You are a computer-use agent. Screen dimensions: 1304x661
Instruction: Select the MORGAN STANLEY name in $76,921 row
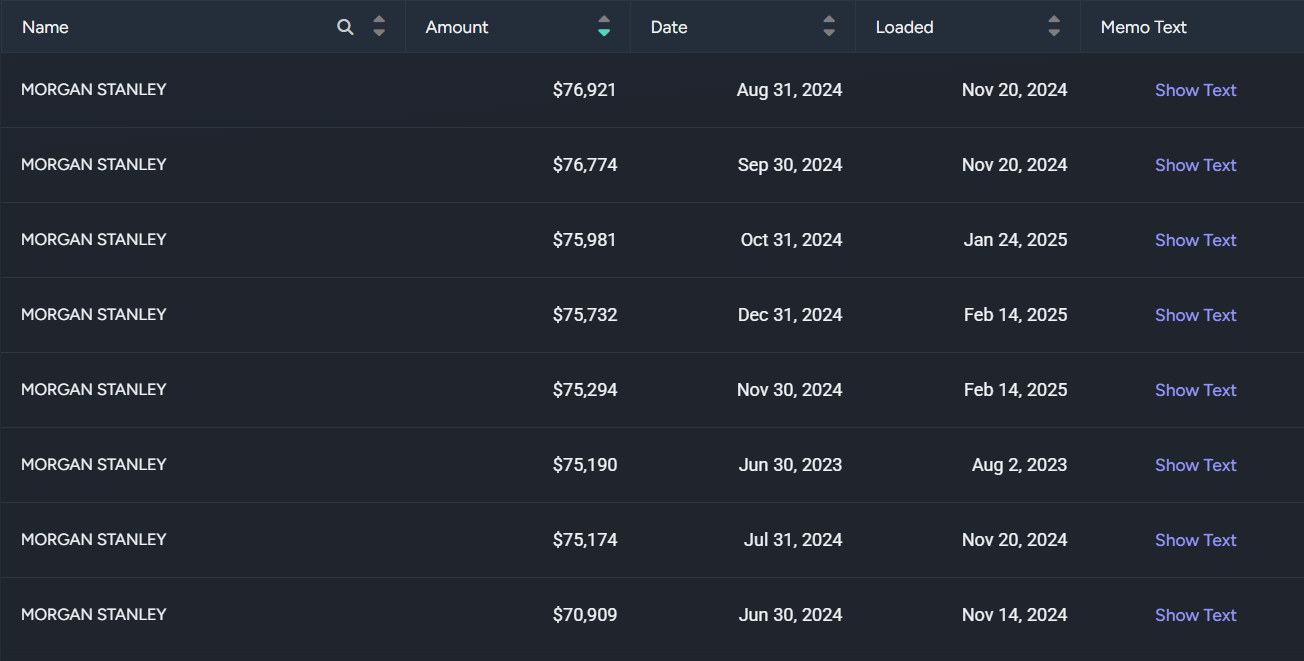pyautogui.click(x=94, y=89)
